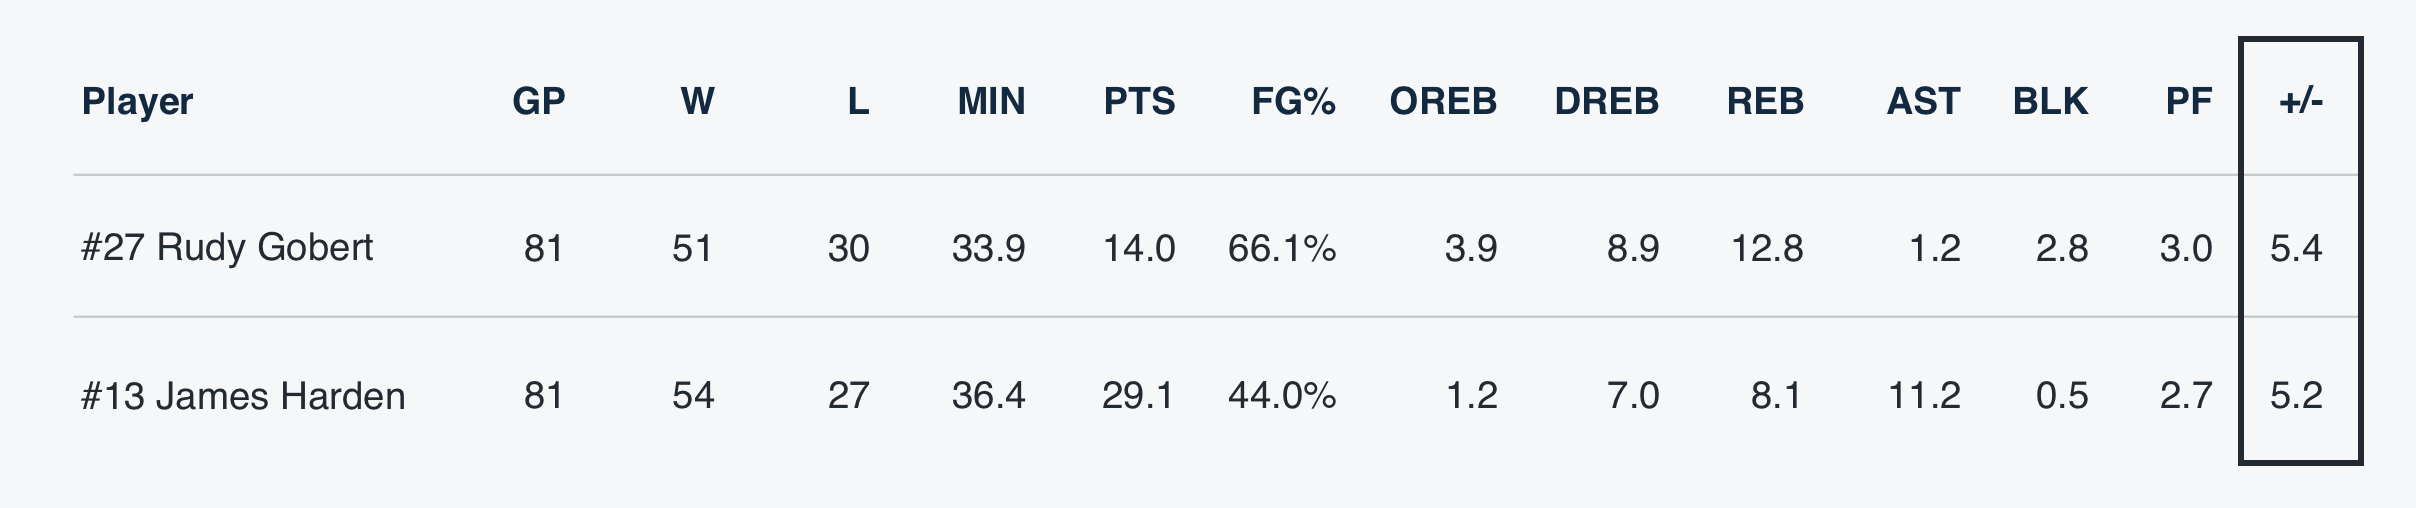This screenshot has width=2416, height=508.
Task: Click the REB column header
Action: pyautogui.click(x=1765, y=102)
